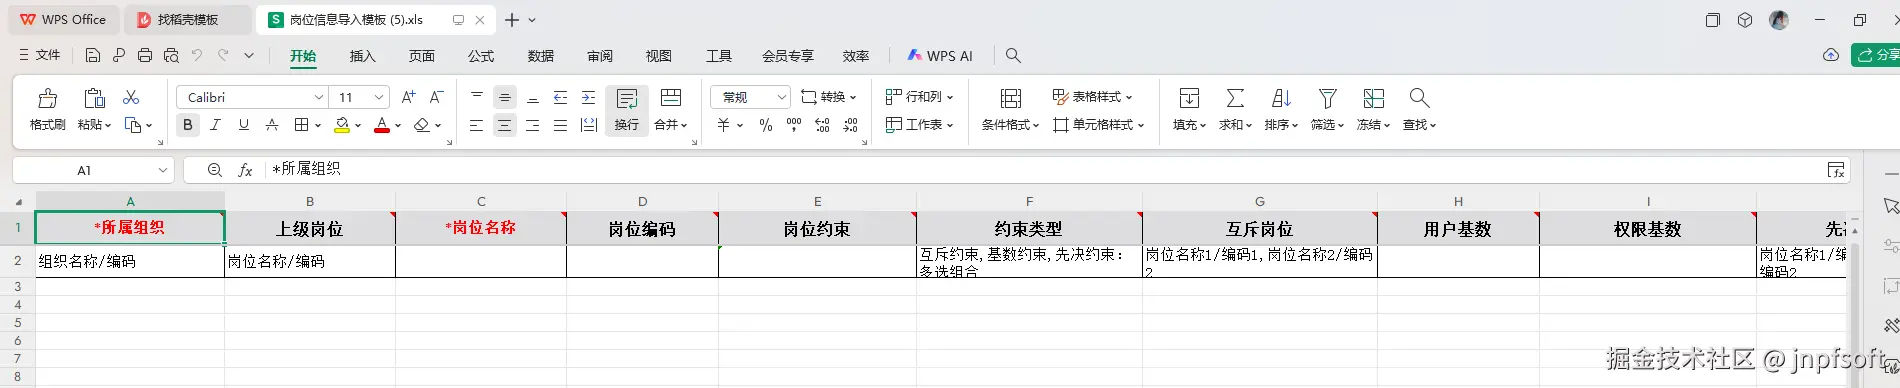Click the WPS AI button
This screenshot has width=1900, height=388.
pos(940,56)
